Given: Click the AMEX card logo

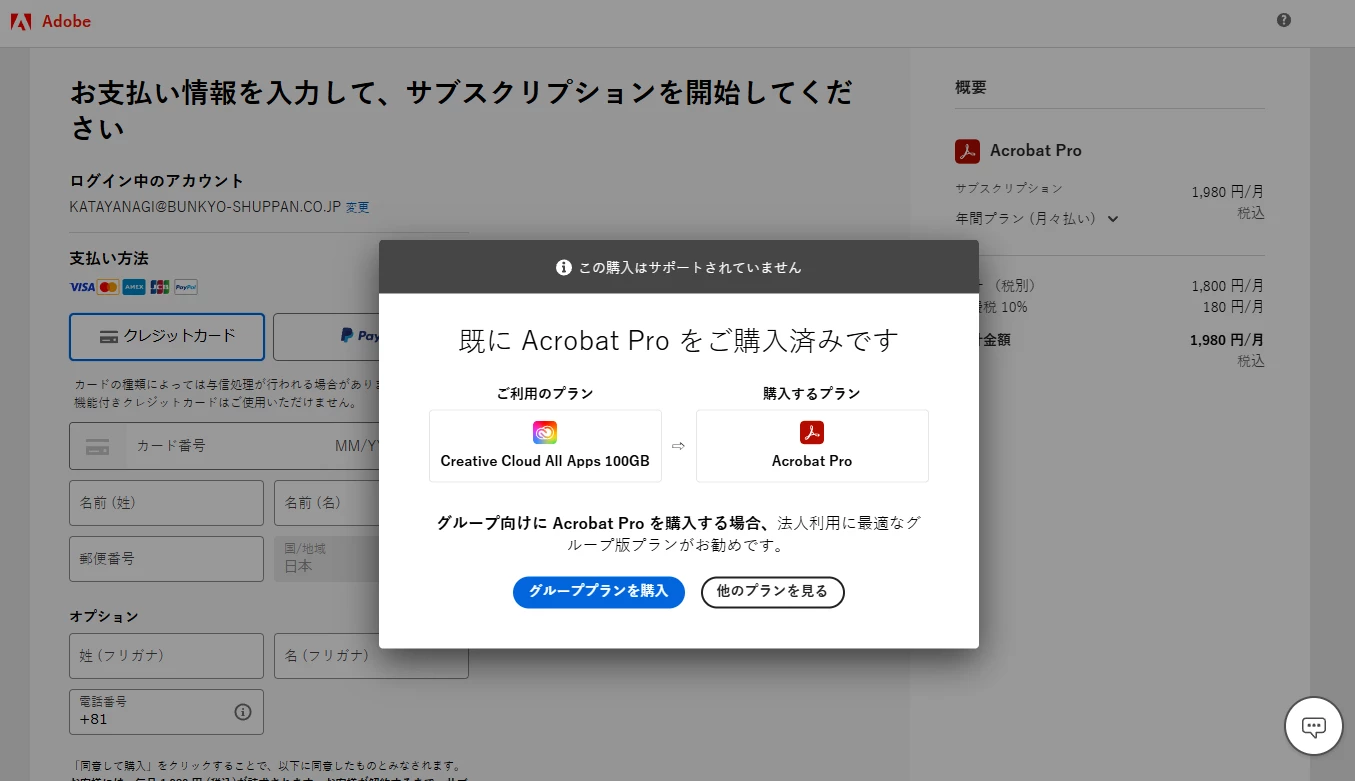Looking at the screenshot, I should pyautogui.click(x=134, y=287).
